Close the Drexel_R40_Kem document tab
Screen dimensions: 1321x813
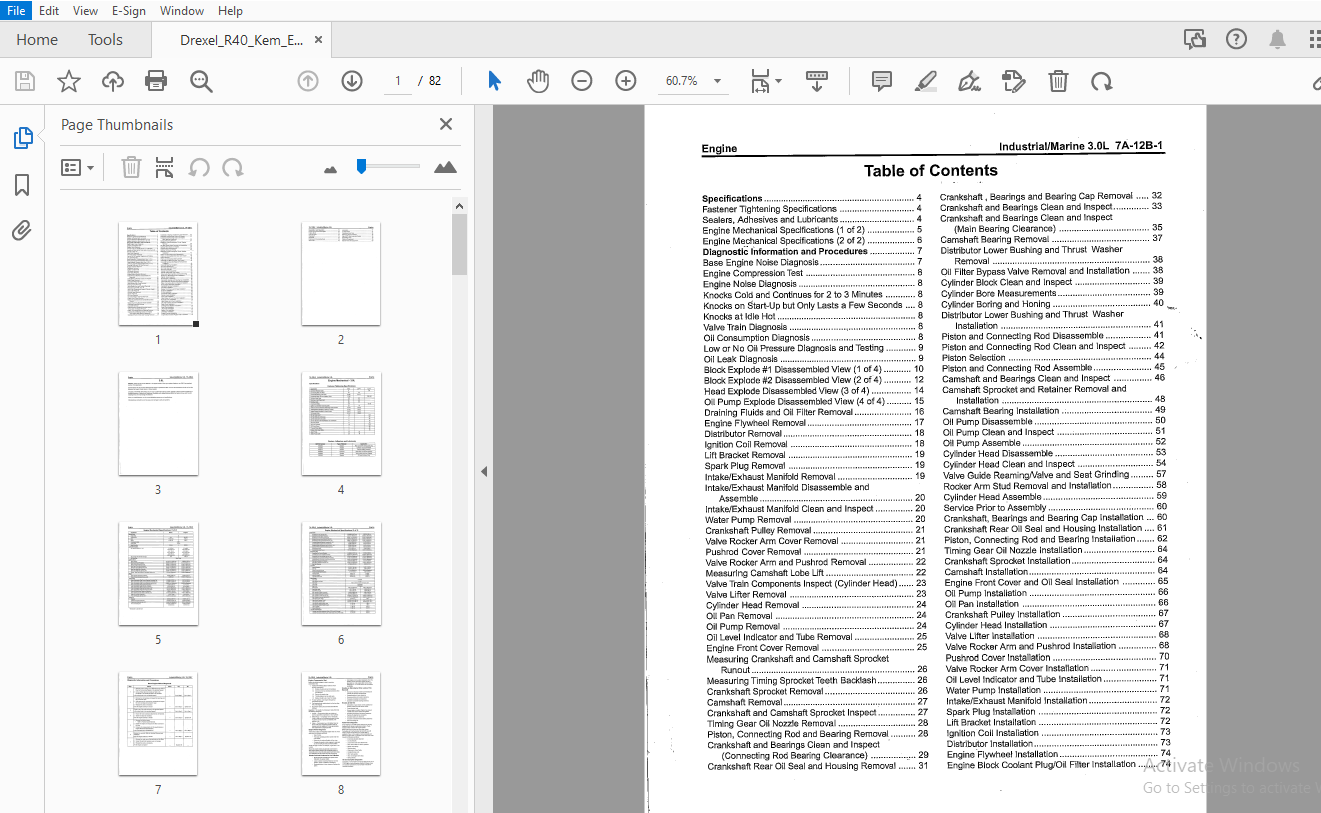318,40
